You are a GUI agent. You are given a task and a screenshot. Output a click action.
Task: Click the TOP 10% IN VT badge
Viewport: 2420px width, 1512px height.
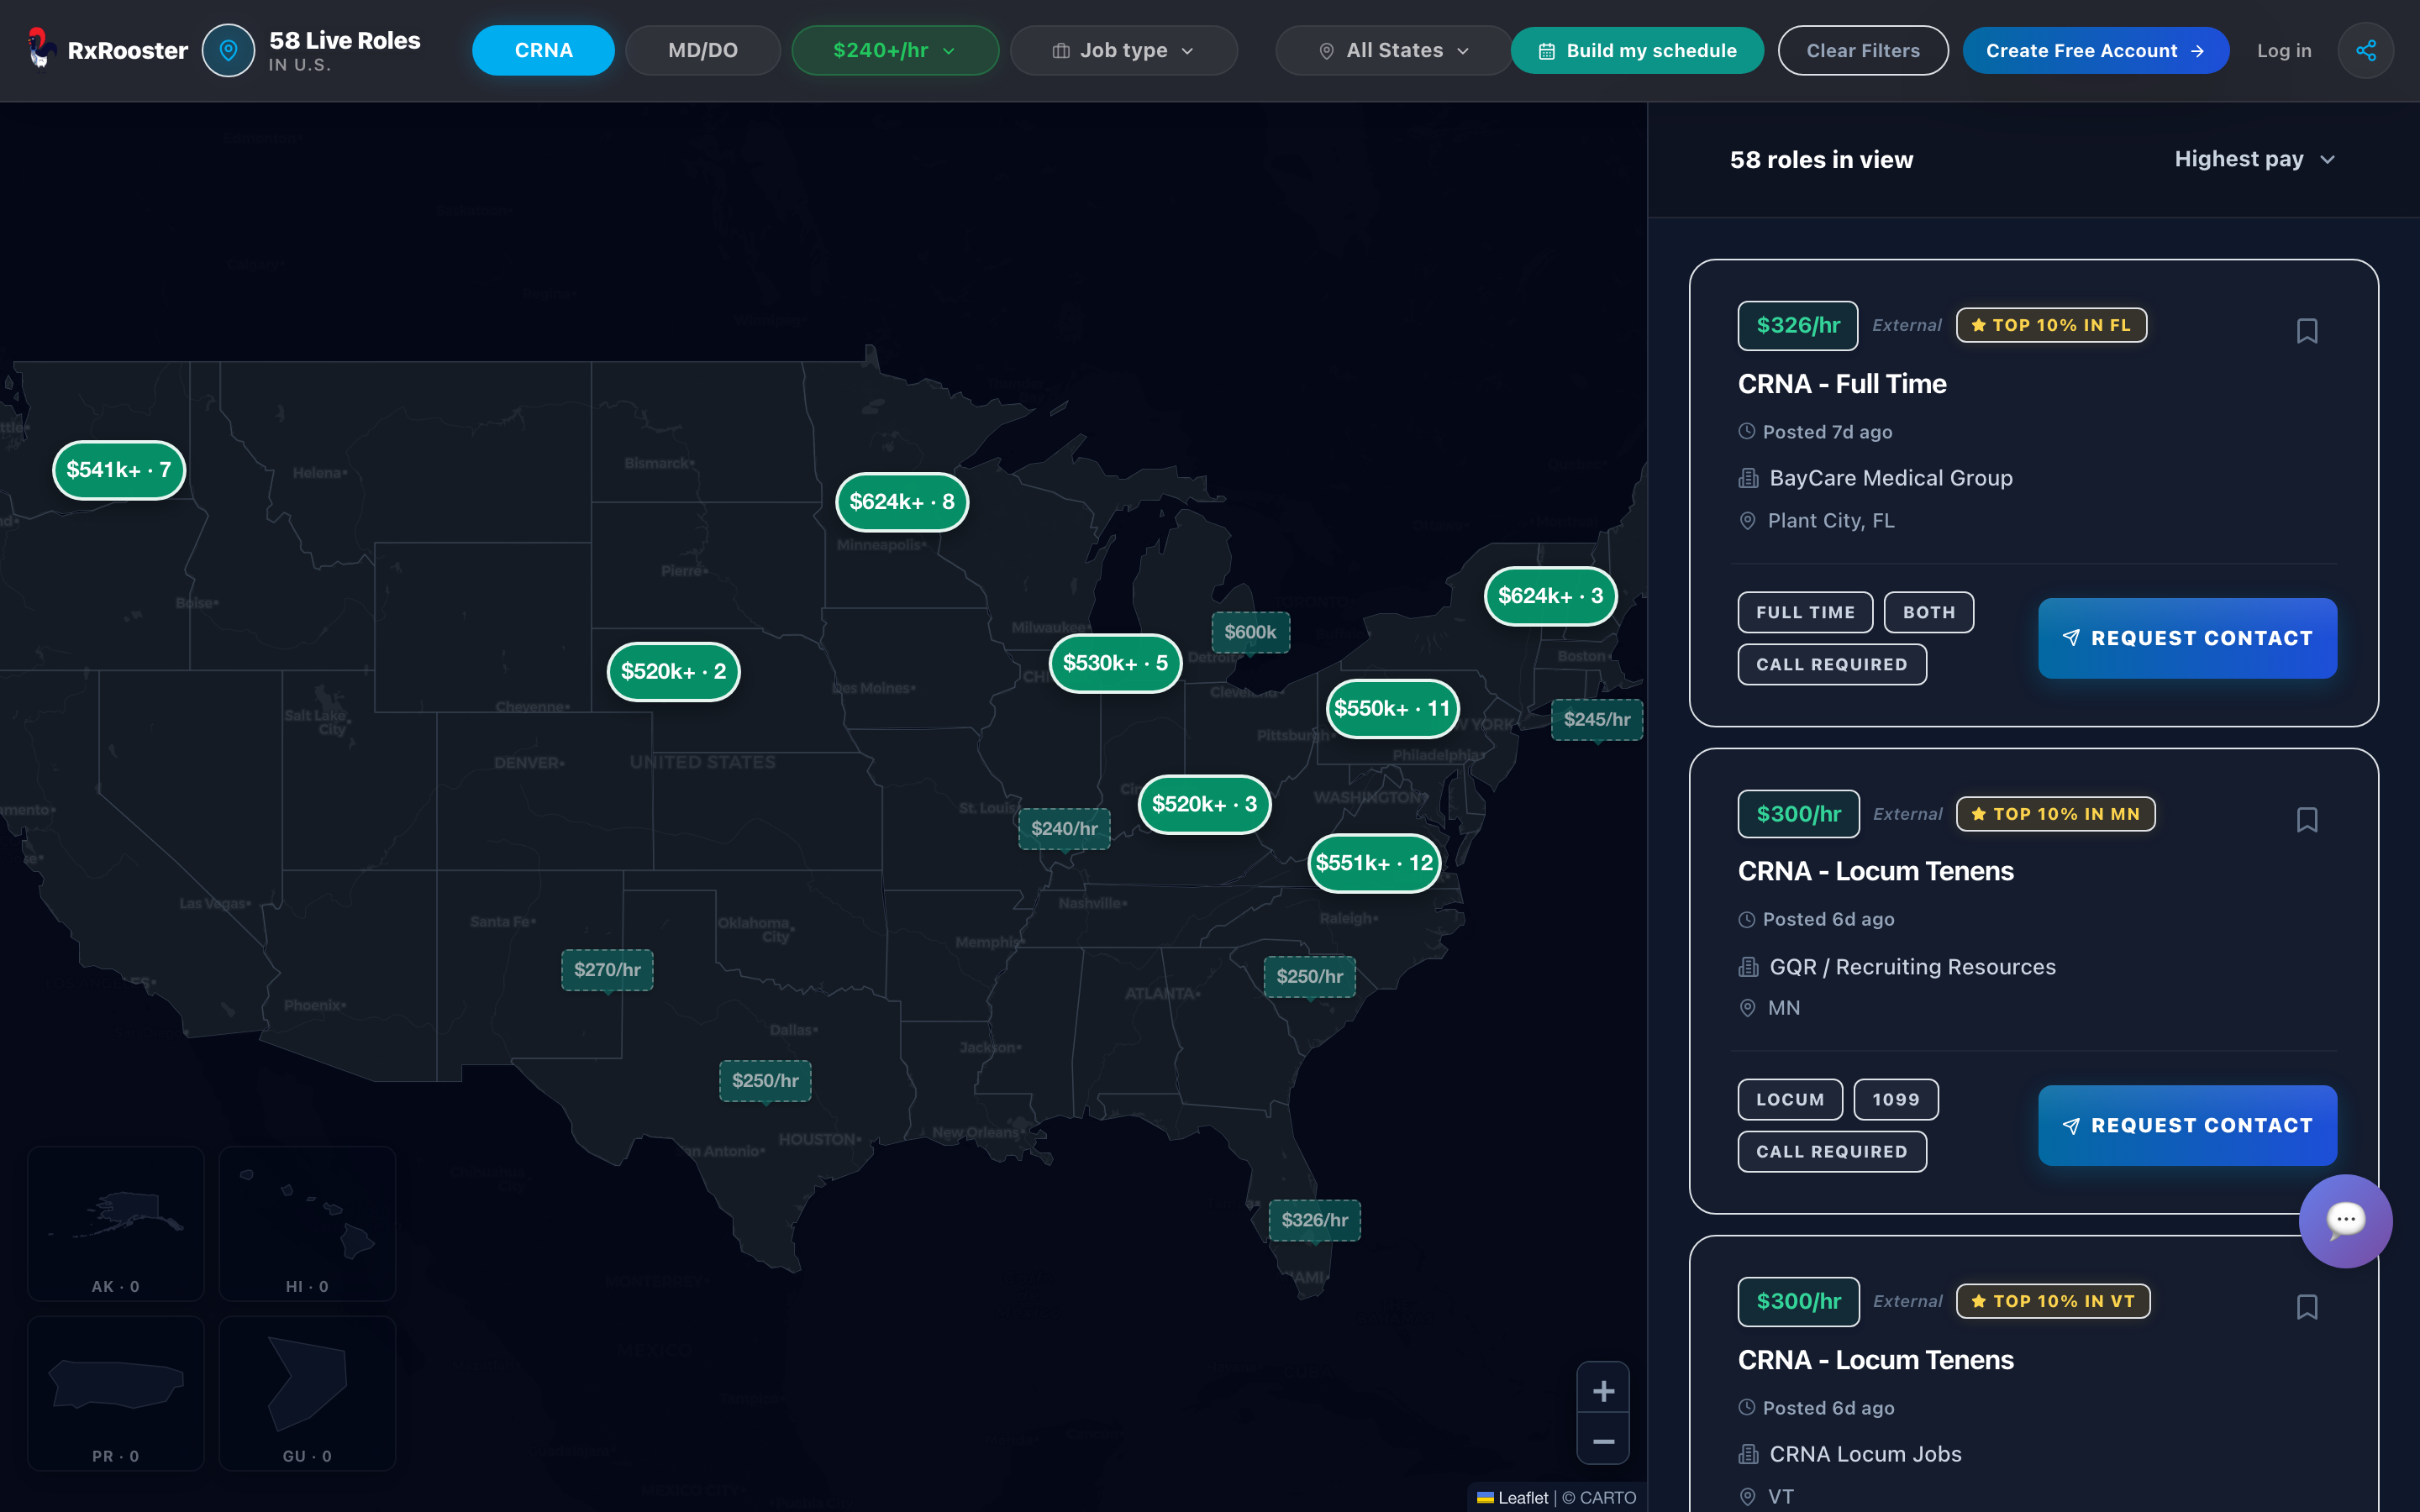(2053, 1301)
